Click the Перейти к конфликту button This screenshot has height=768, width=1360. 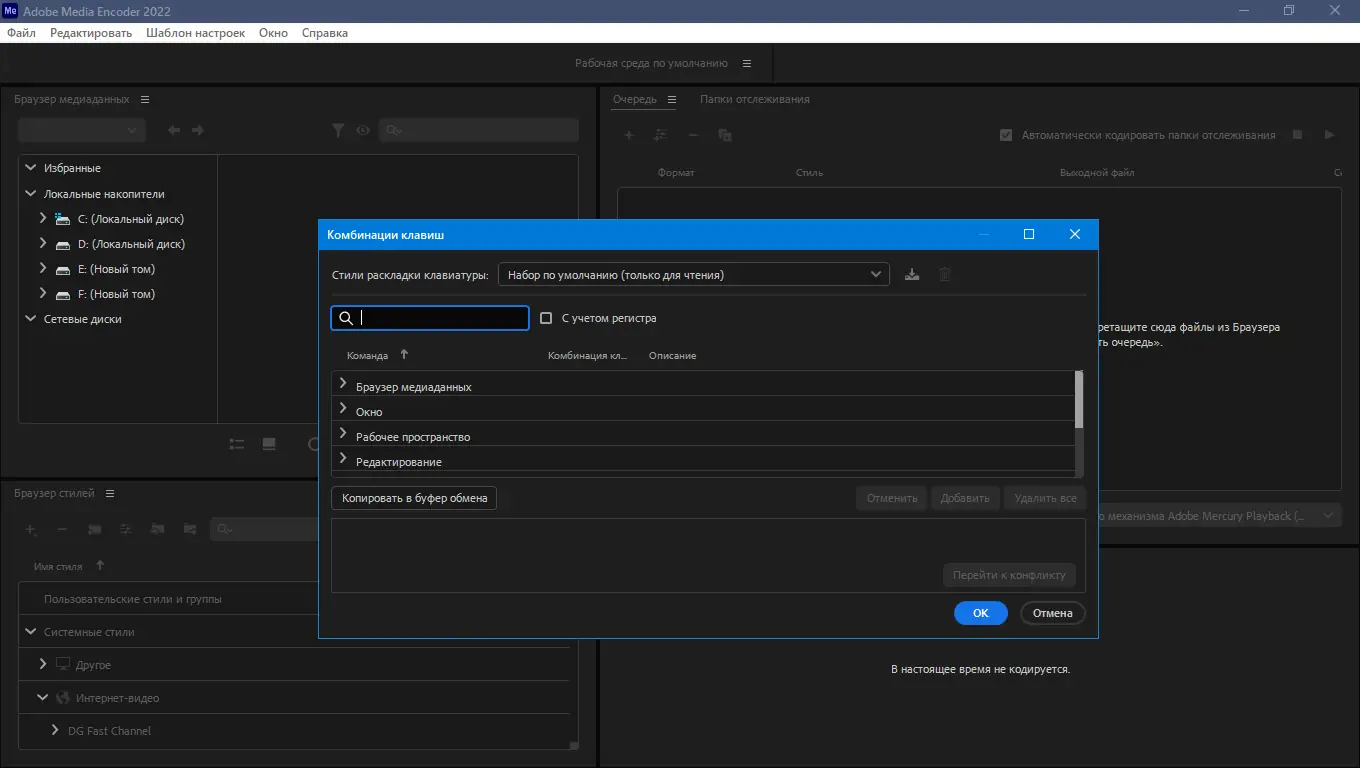click(1010, 575)
